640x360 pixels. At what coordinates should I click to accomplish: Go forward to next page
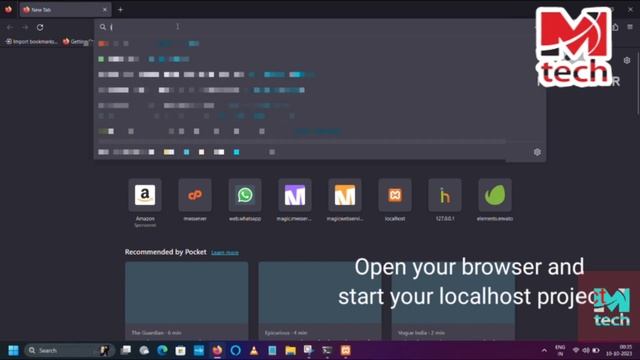[x=25, y=27]
